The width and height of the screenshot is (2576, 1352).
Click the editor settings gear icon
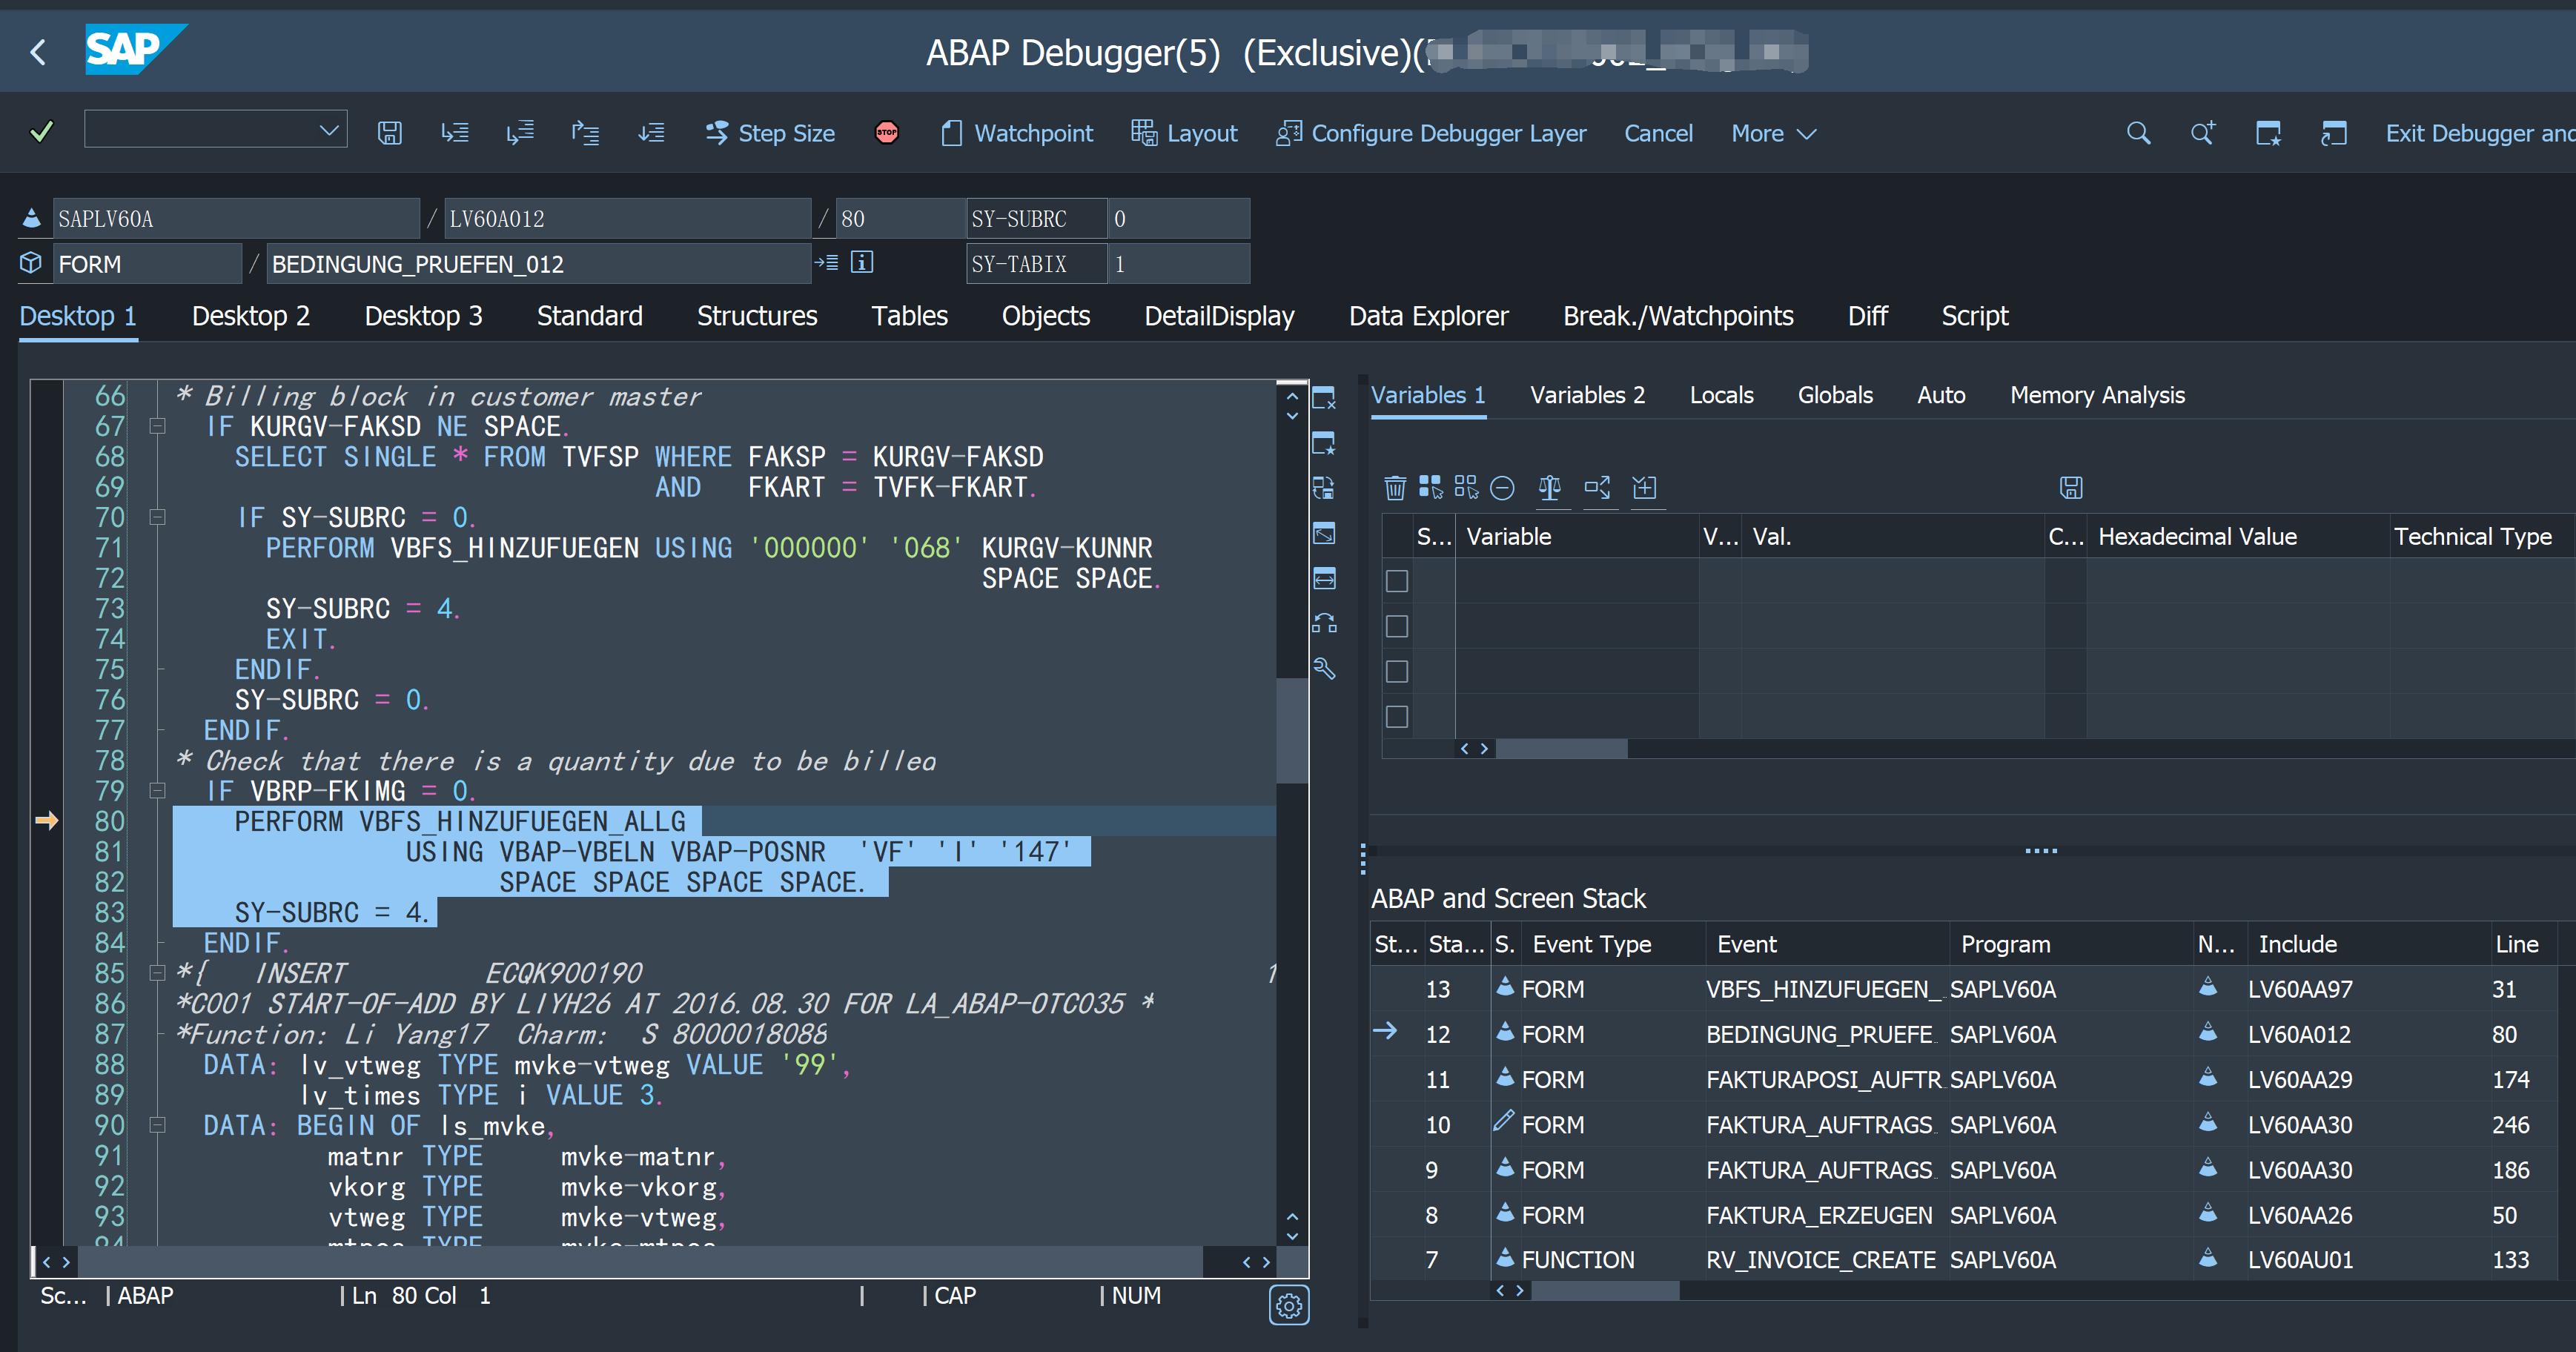(1288, 1305)
